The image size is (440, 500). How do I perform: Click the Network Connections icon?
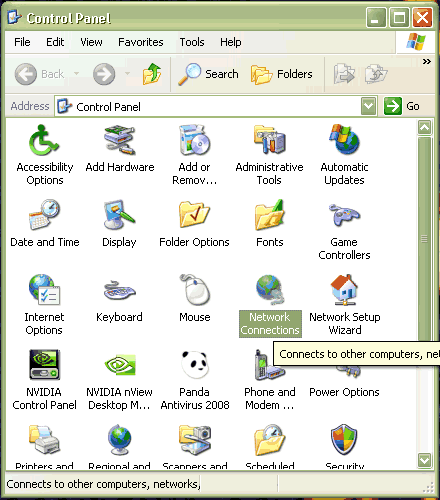pos(270,290)
